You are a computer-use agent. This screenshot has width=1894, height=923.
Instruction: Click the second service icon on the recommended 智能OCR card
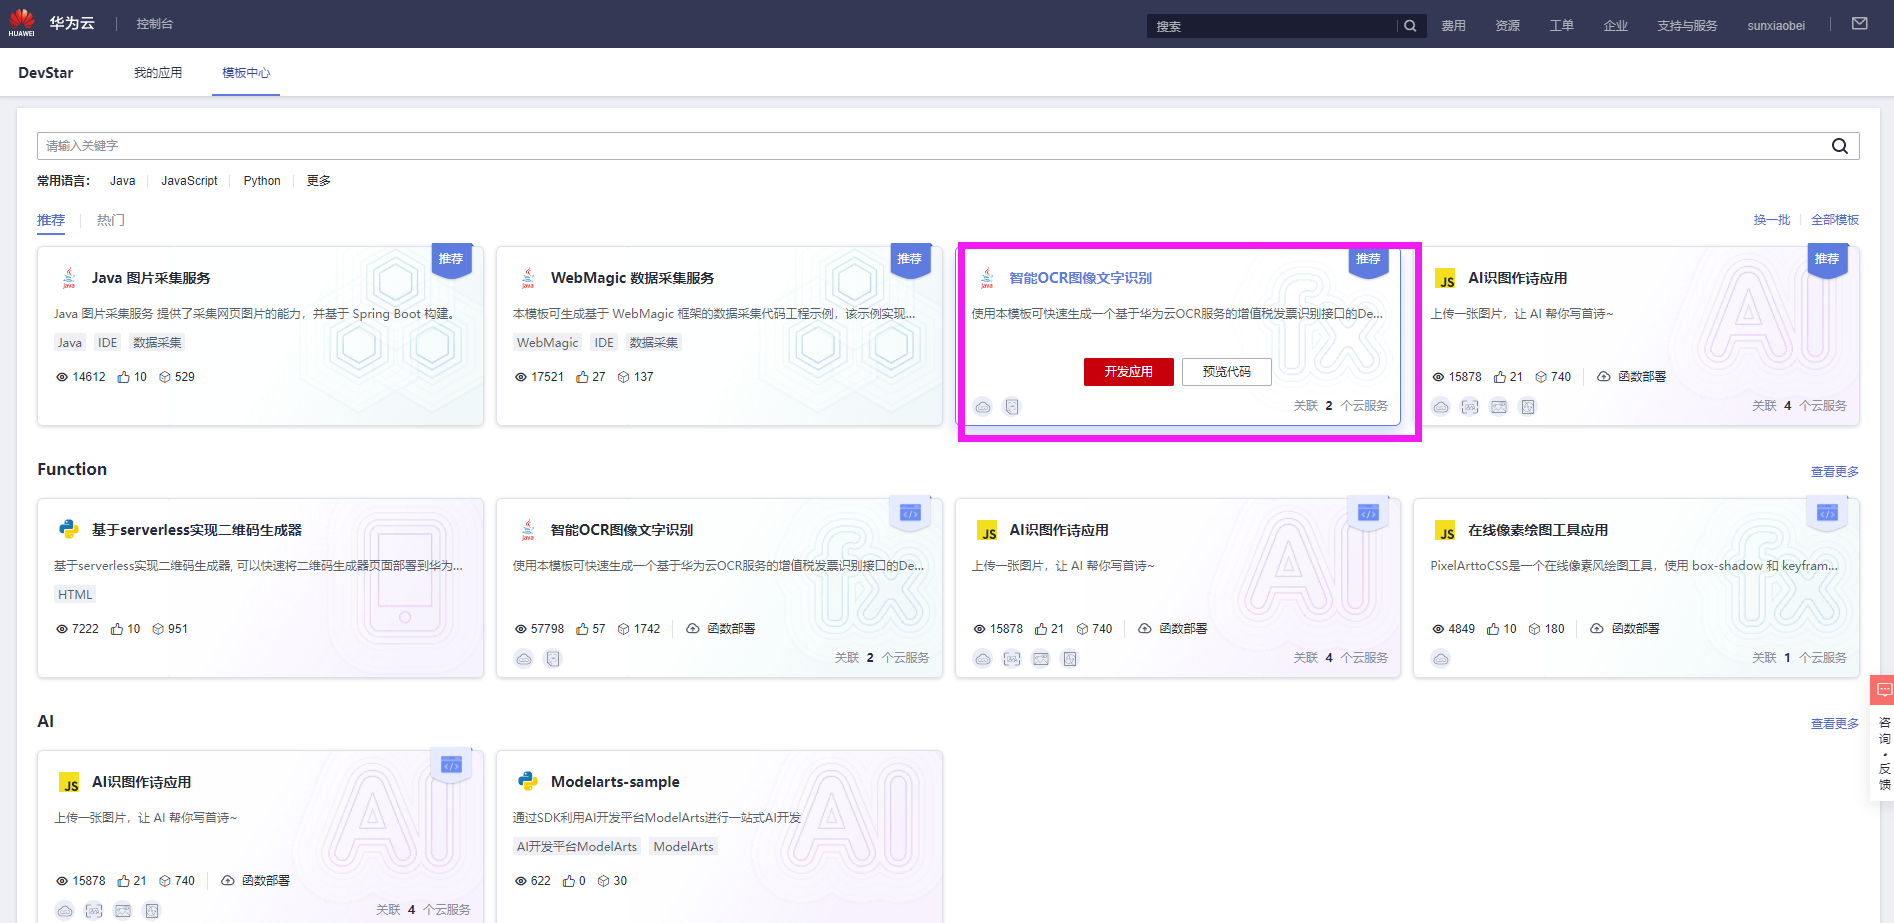(1012, 407)
